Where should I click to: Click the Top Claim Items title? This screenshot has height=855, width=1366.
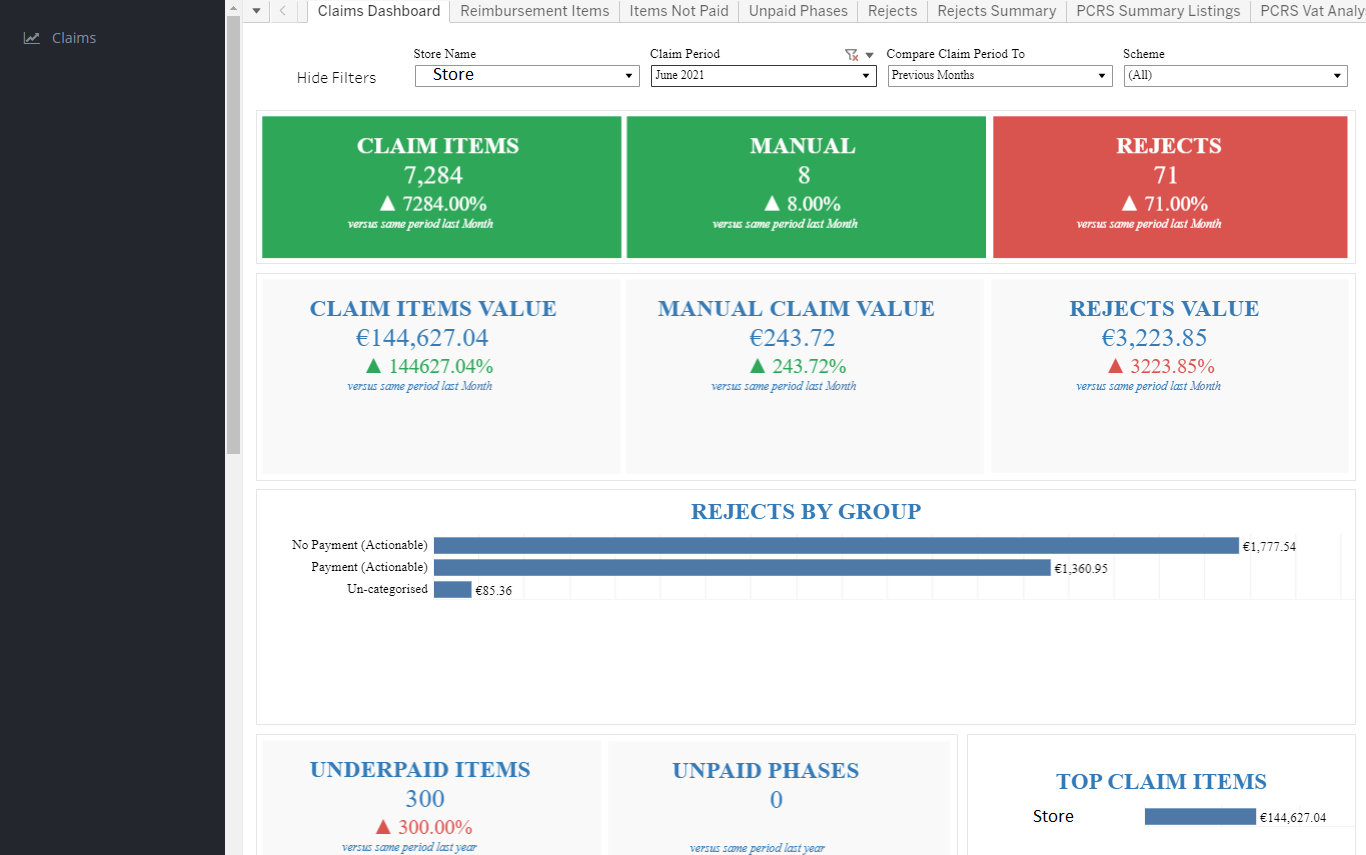(x=1162, y=782)
